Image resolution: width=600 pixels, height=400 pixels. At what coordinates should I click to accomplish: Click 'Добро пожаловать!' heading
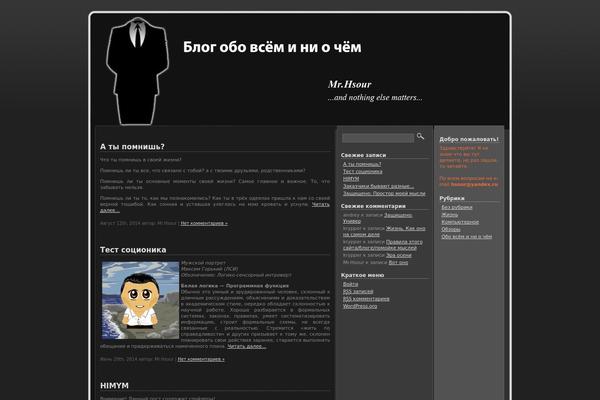click(x=469, y=139)
